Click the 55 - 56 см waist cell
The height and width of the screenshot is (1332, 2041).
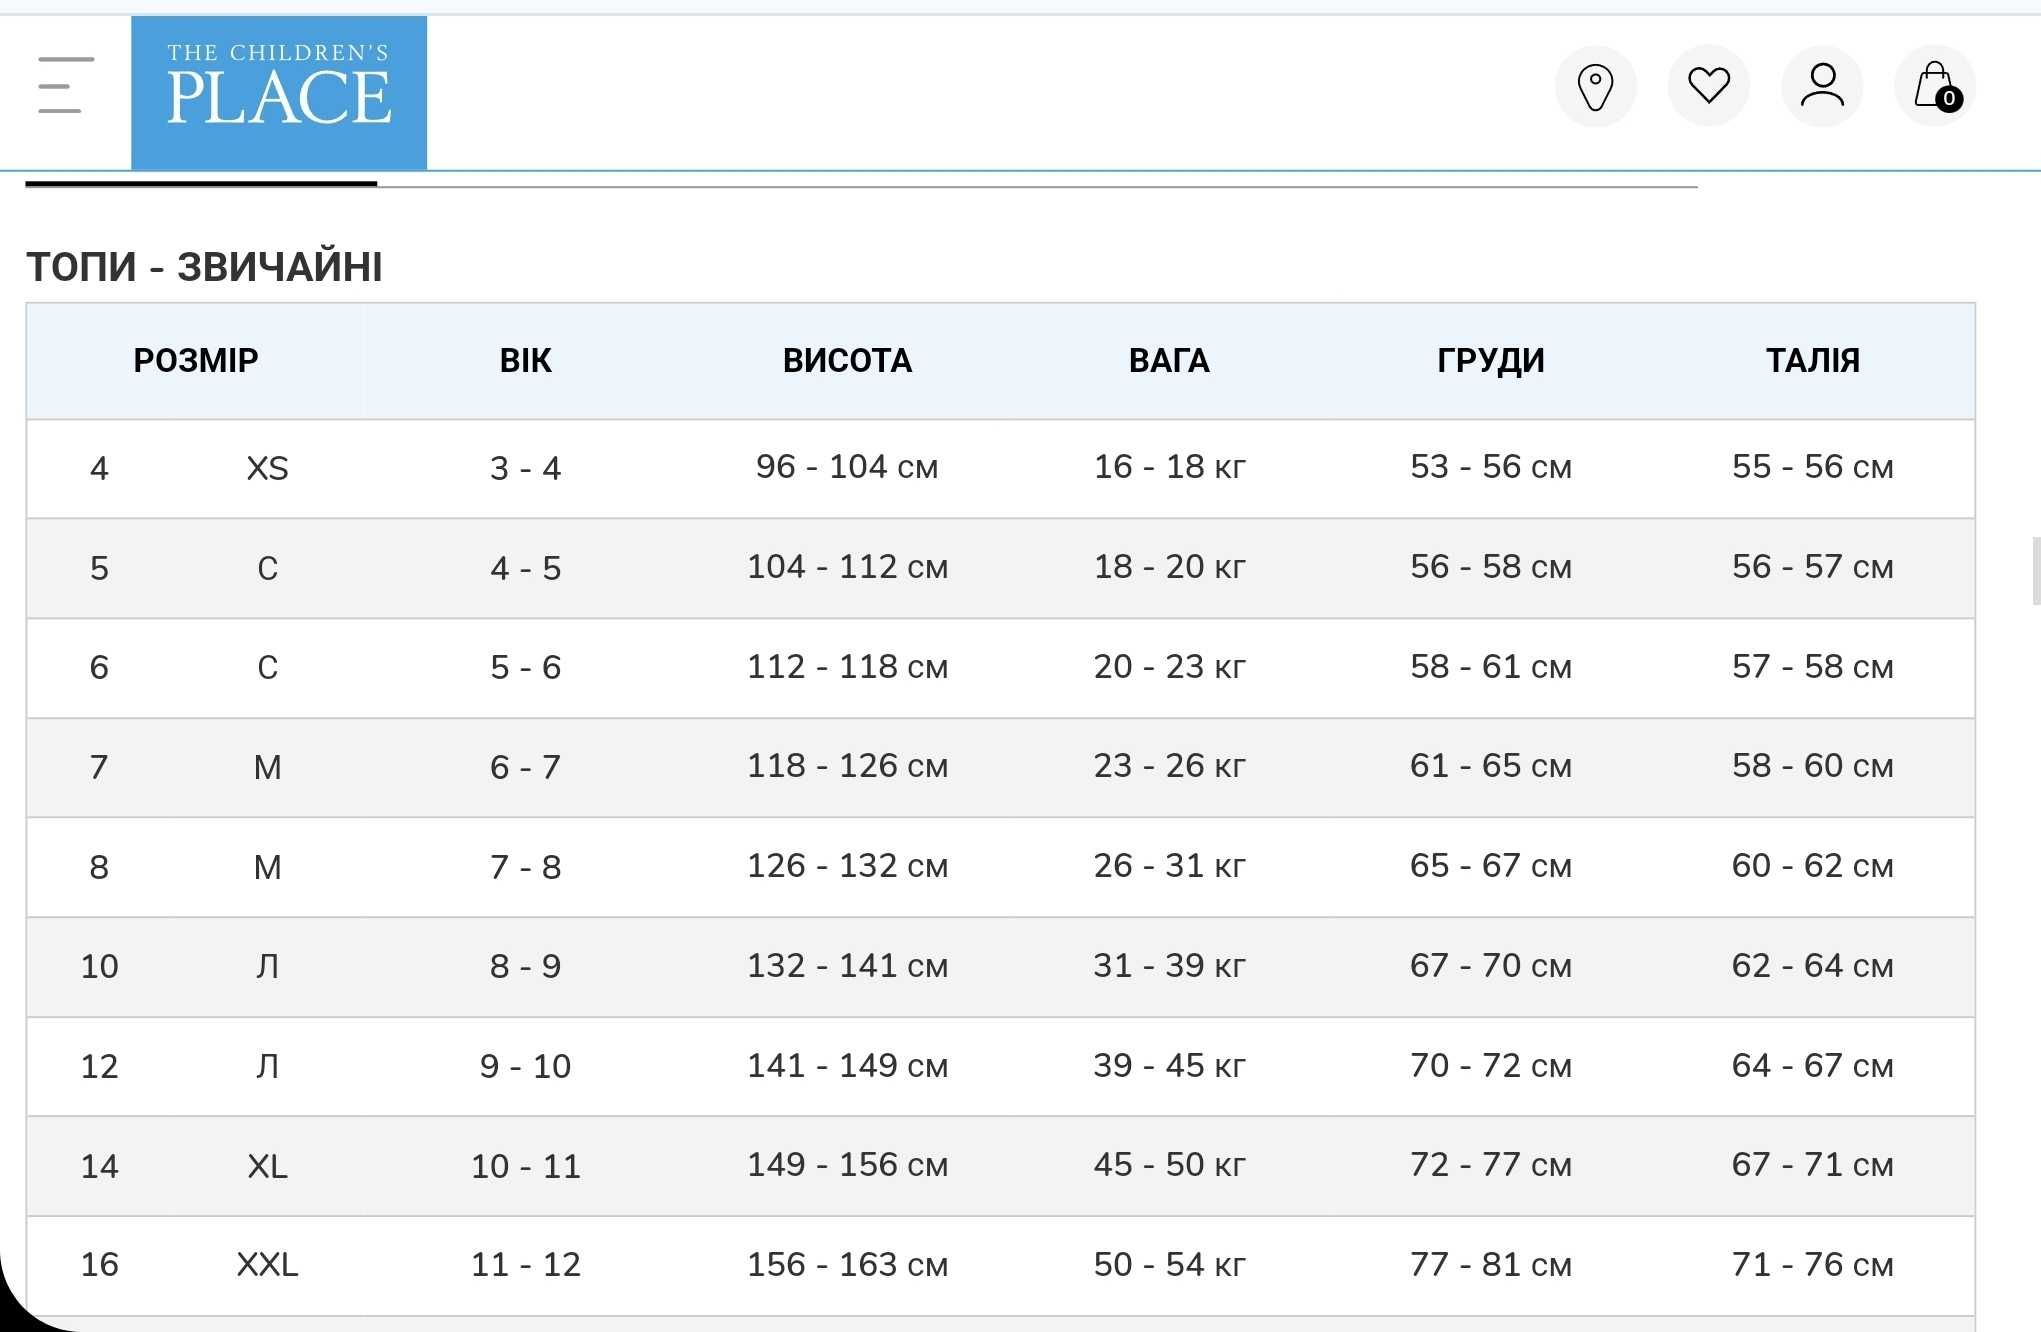coord(1813,466)
